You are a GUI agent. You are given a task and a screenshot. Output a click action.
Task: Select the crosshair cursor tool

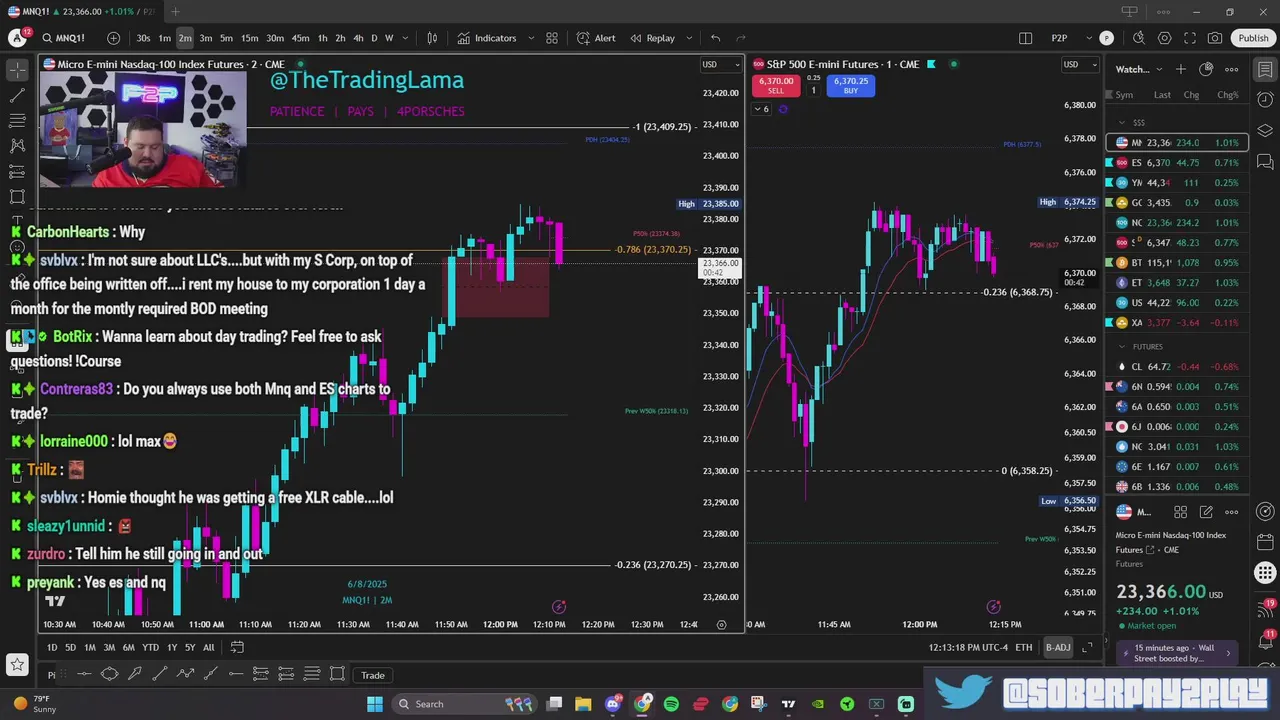[17, 69]
